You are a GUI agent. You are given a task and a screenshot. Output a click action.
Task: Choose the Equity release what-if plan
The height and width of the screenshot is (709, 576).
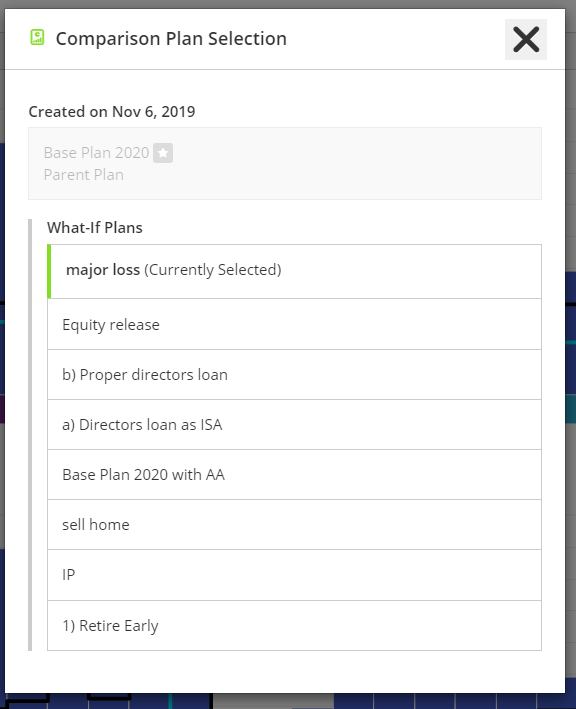point(294,324)
